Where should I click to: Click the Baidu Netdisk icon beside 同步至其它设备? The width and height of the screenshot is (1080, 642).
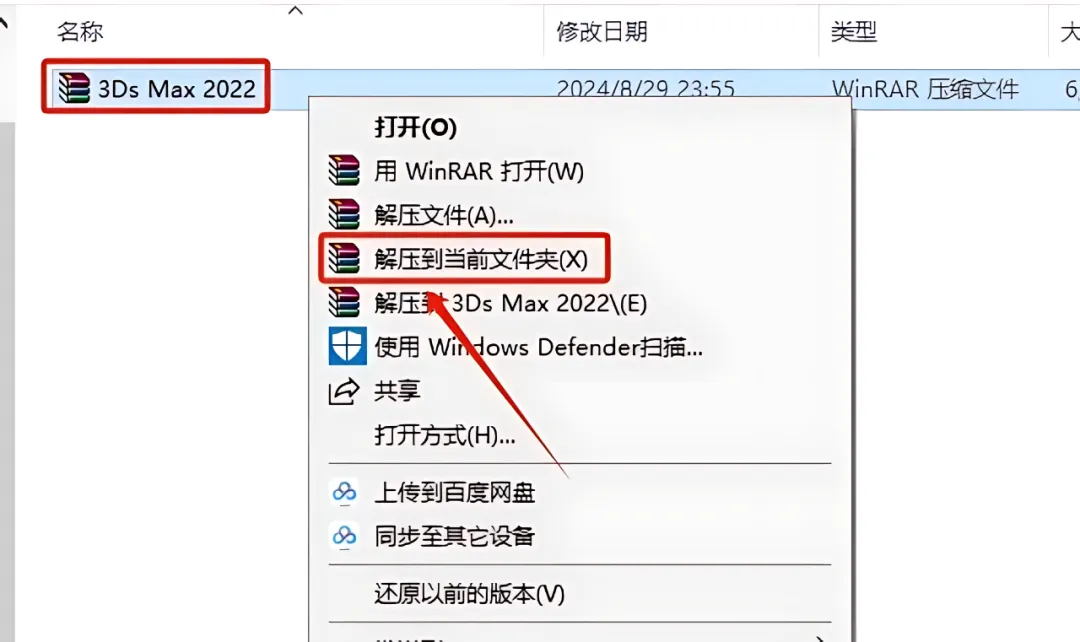coord(344,536)
